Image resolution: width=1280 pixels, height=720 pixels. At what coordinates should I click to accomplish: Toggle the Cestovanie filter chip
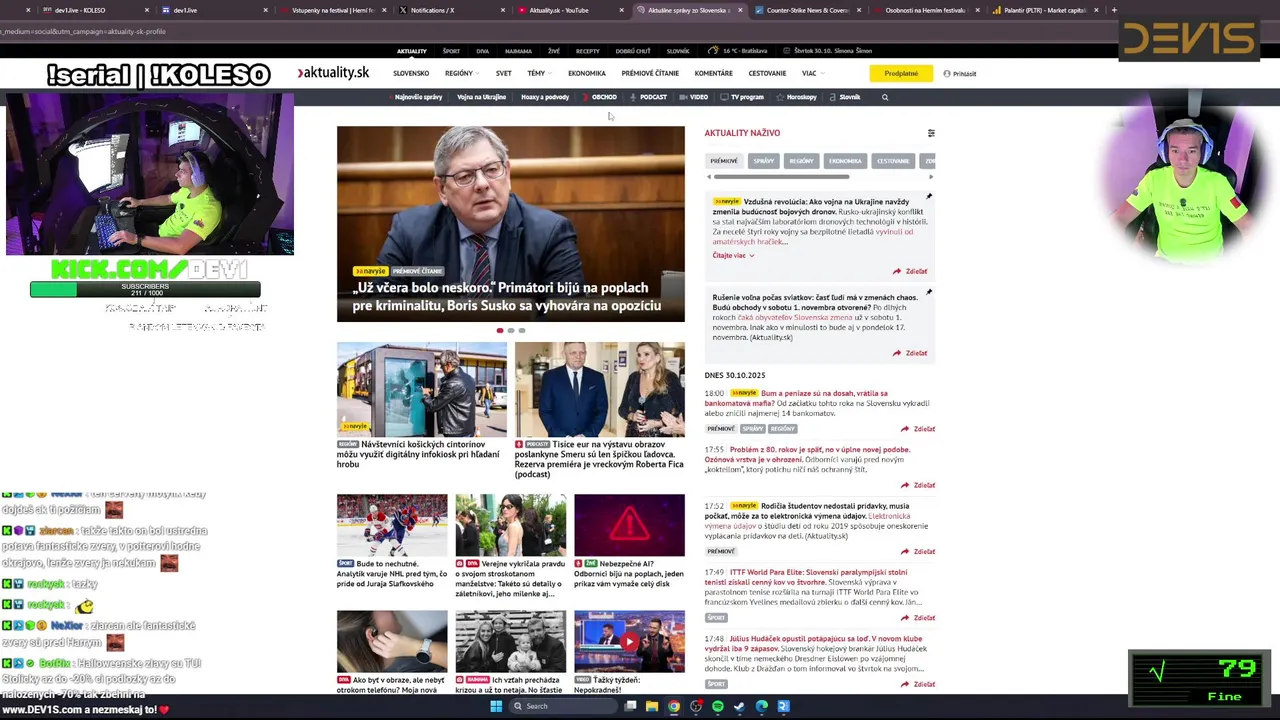[893, 161]
